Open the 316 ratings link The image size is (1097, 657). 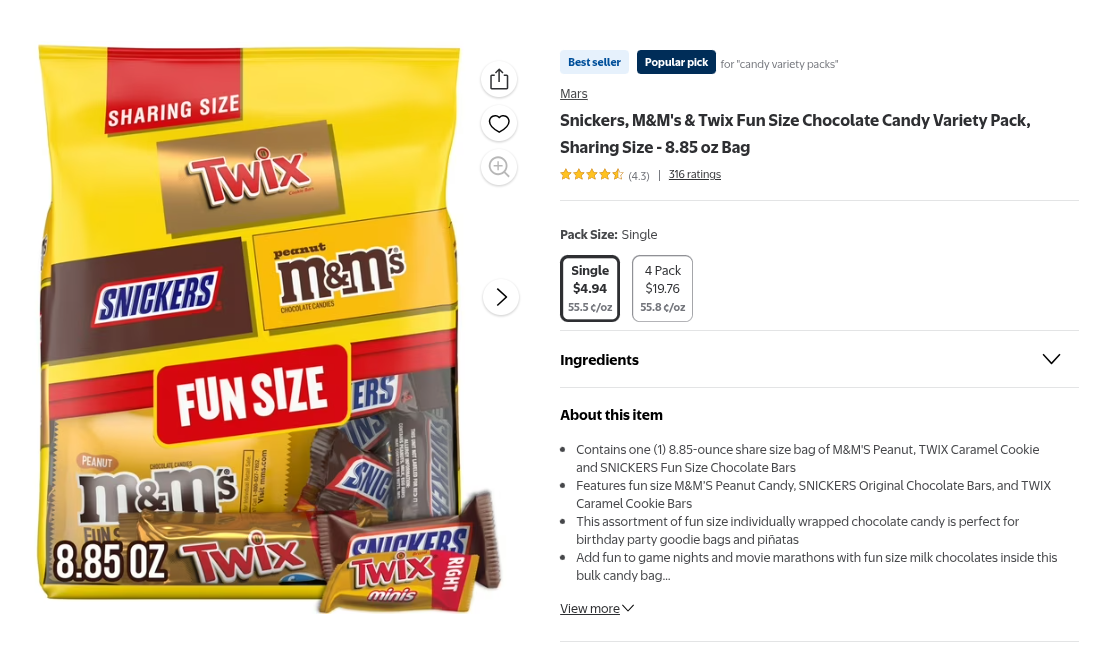coord(694,174)
